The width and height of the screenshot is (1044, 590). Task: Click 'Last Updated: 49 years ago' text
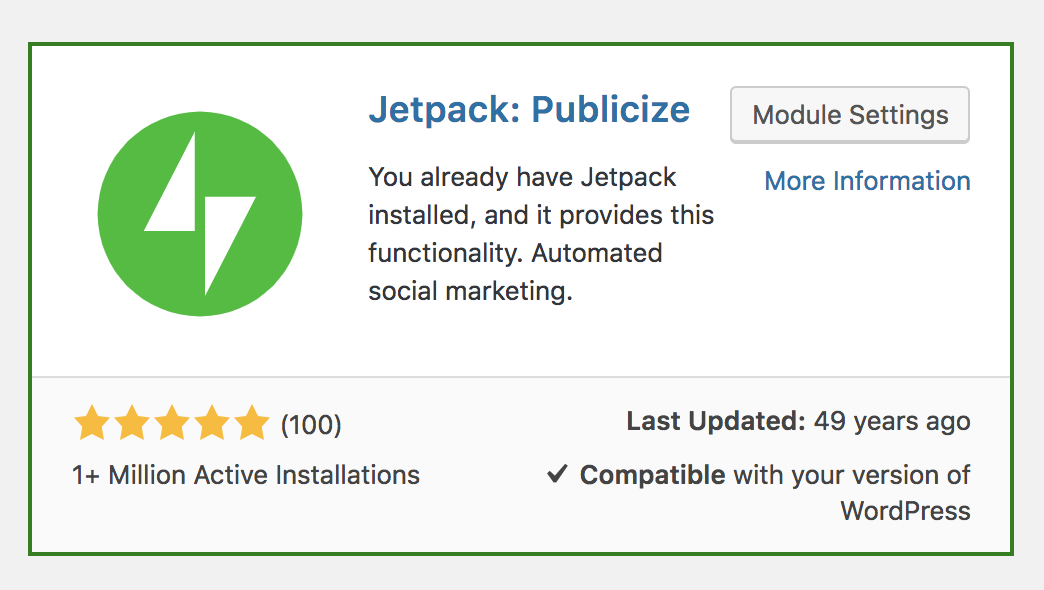(x=798, y=422)
